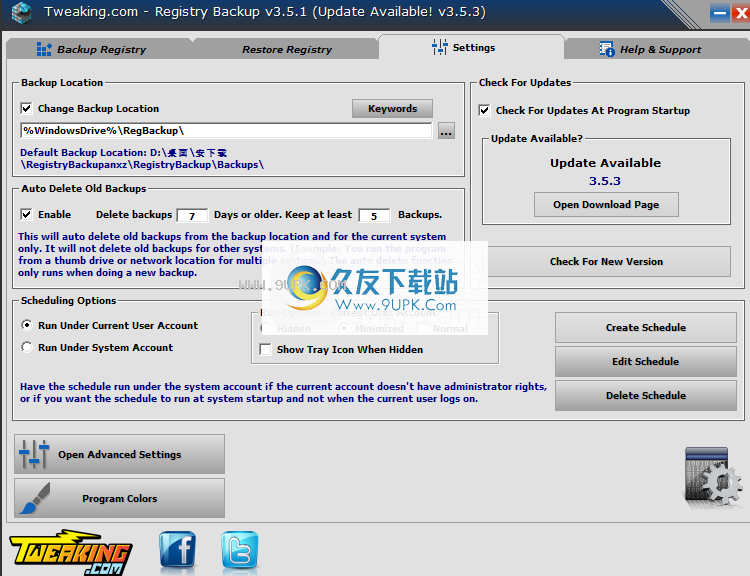Open the Backup Registry tab
Viewport: 750px width, 576px height.
[x=98, y=49]
